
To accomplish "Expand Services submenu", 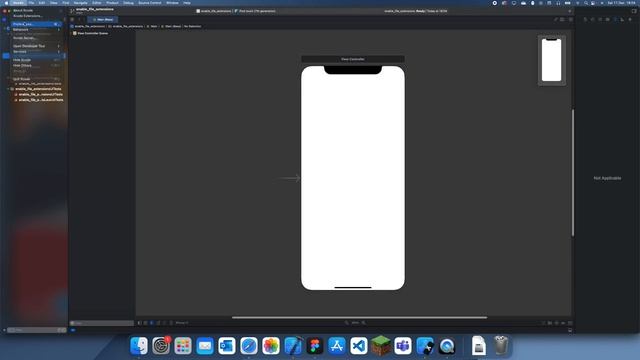I will pos(36,52).
